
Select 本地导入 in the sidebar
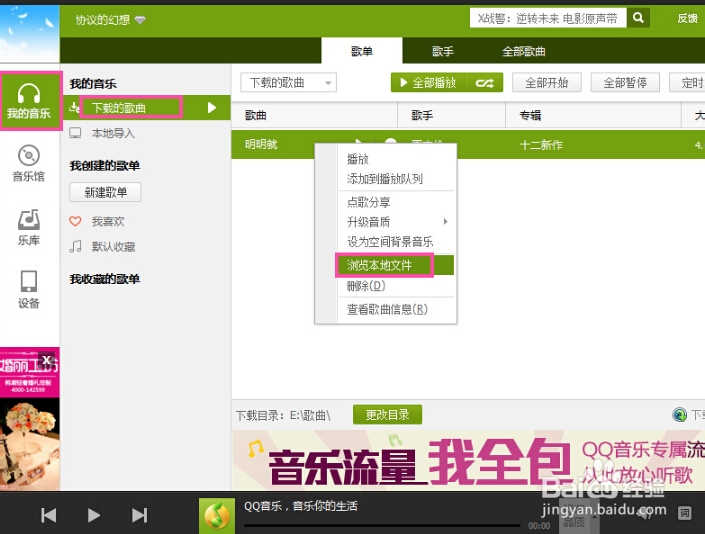pos(113,133)
